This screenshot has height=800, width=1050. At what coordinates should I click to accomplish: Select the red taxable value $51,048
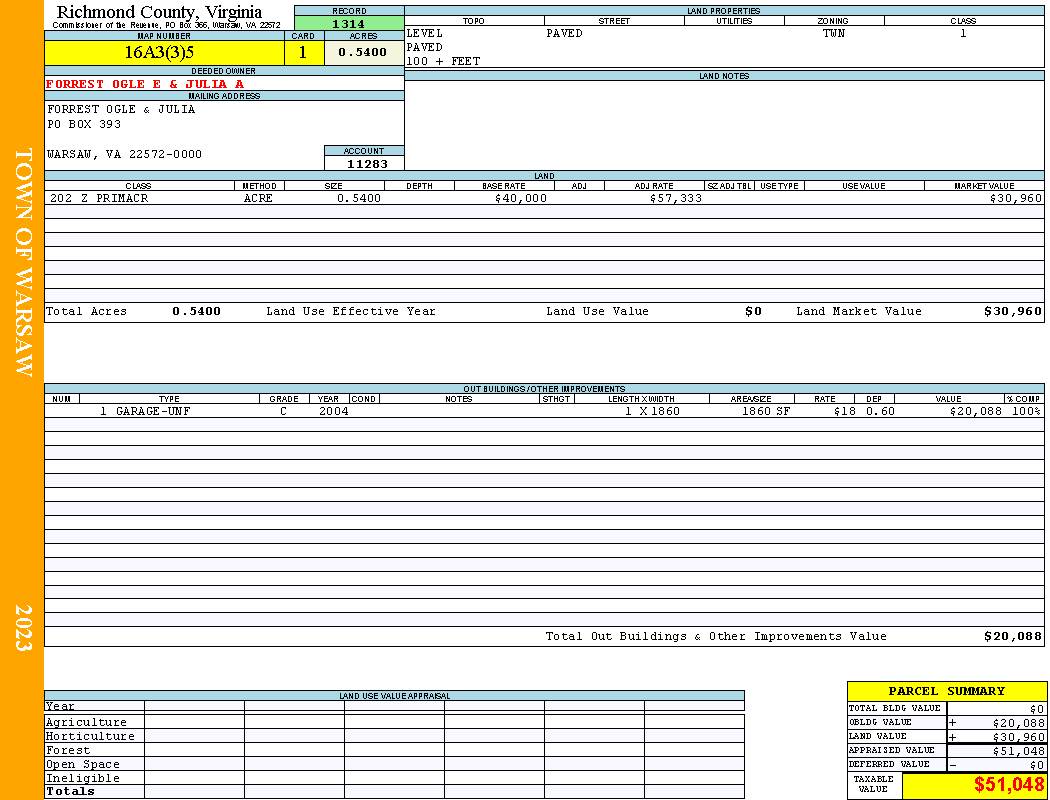click(x=1009, y=785)
